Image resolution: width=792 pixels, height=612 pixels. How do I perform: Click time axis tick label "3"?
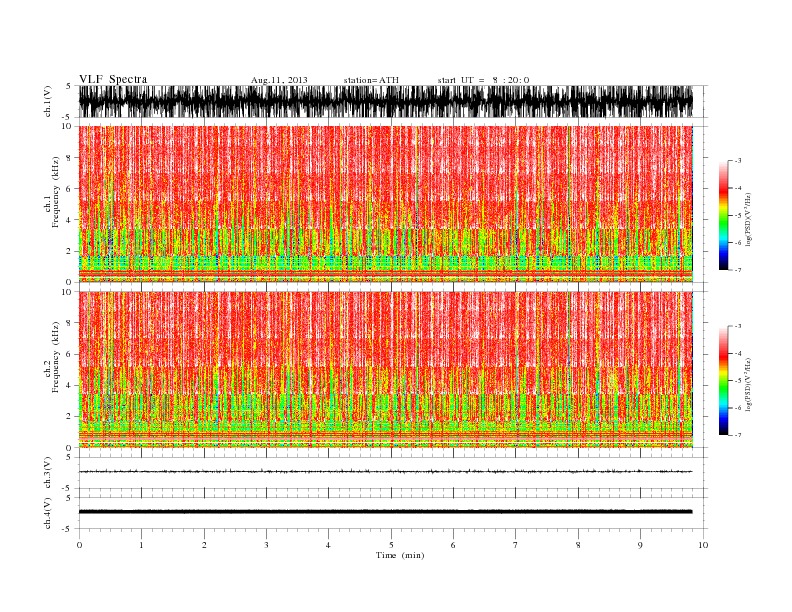click(266, 545)
